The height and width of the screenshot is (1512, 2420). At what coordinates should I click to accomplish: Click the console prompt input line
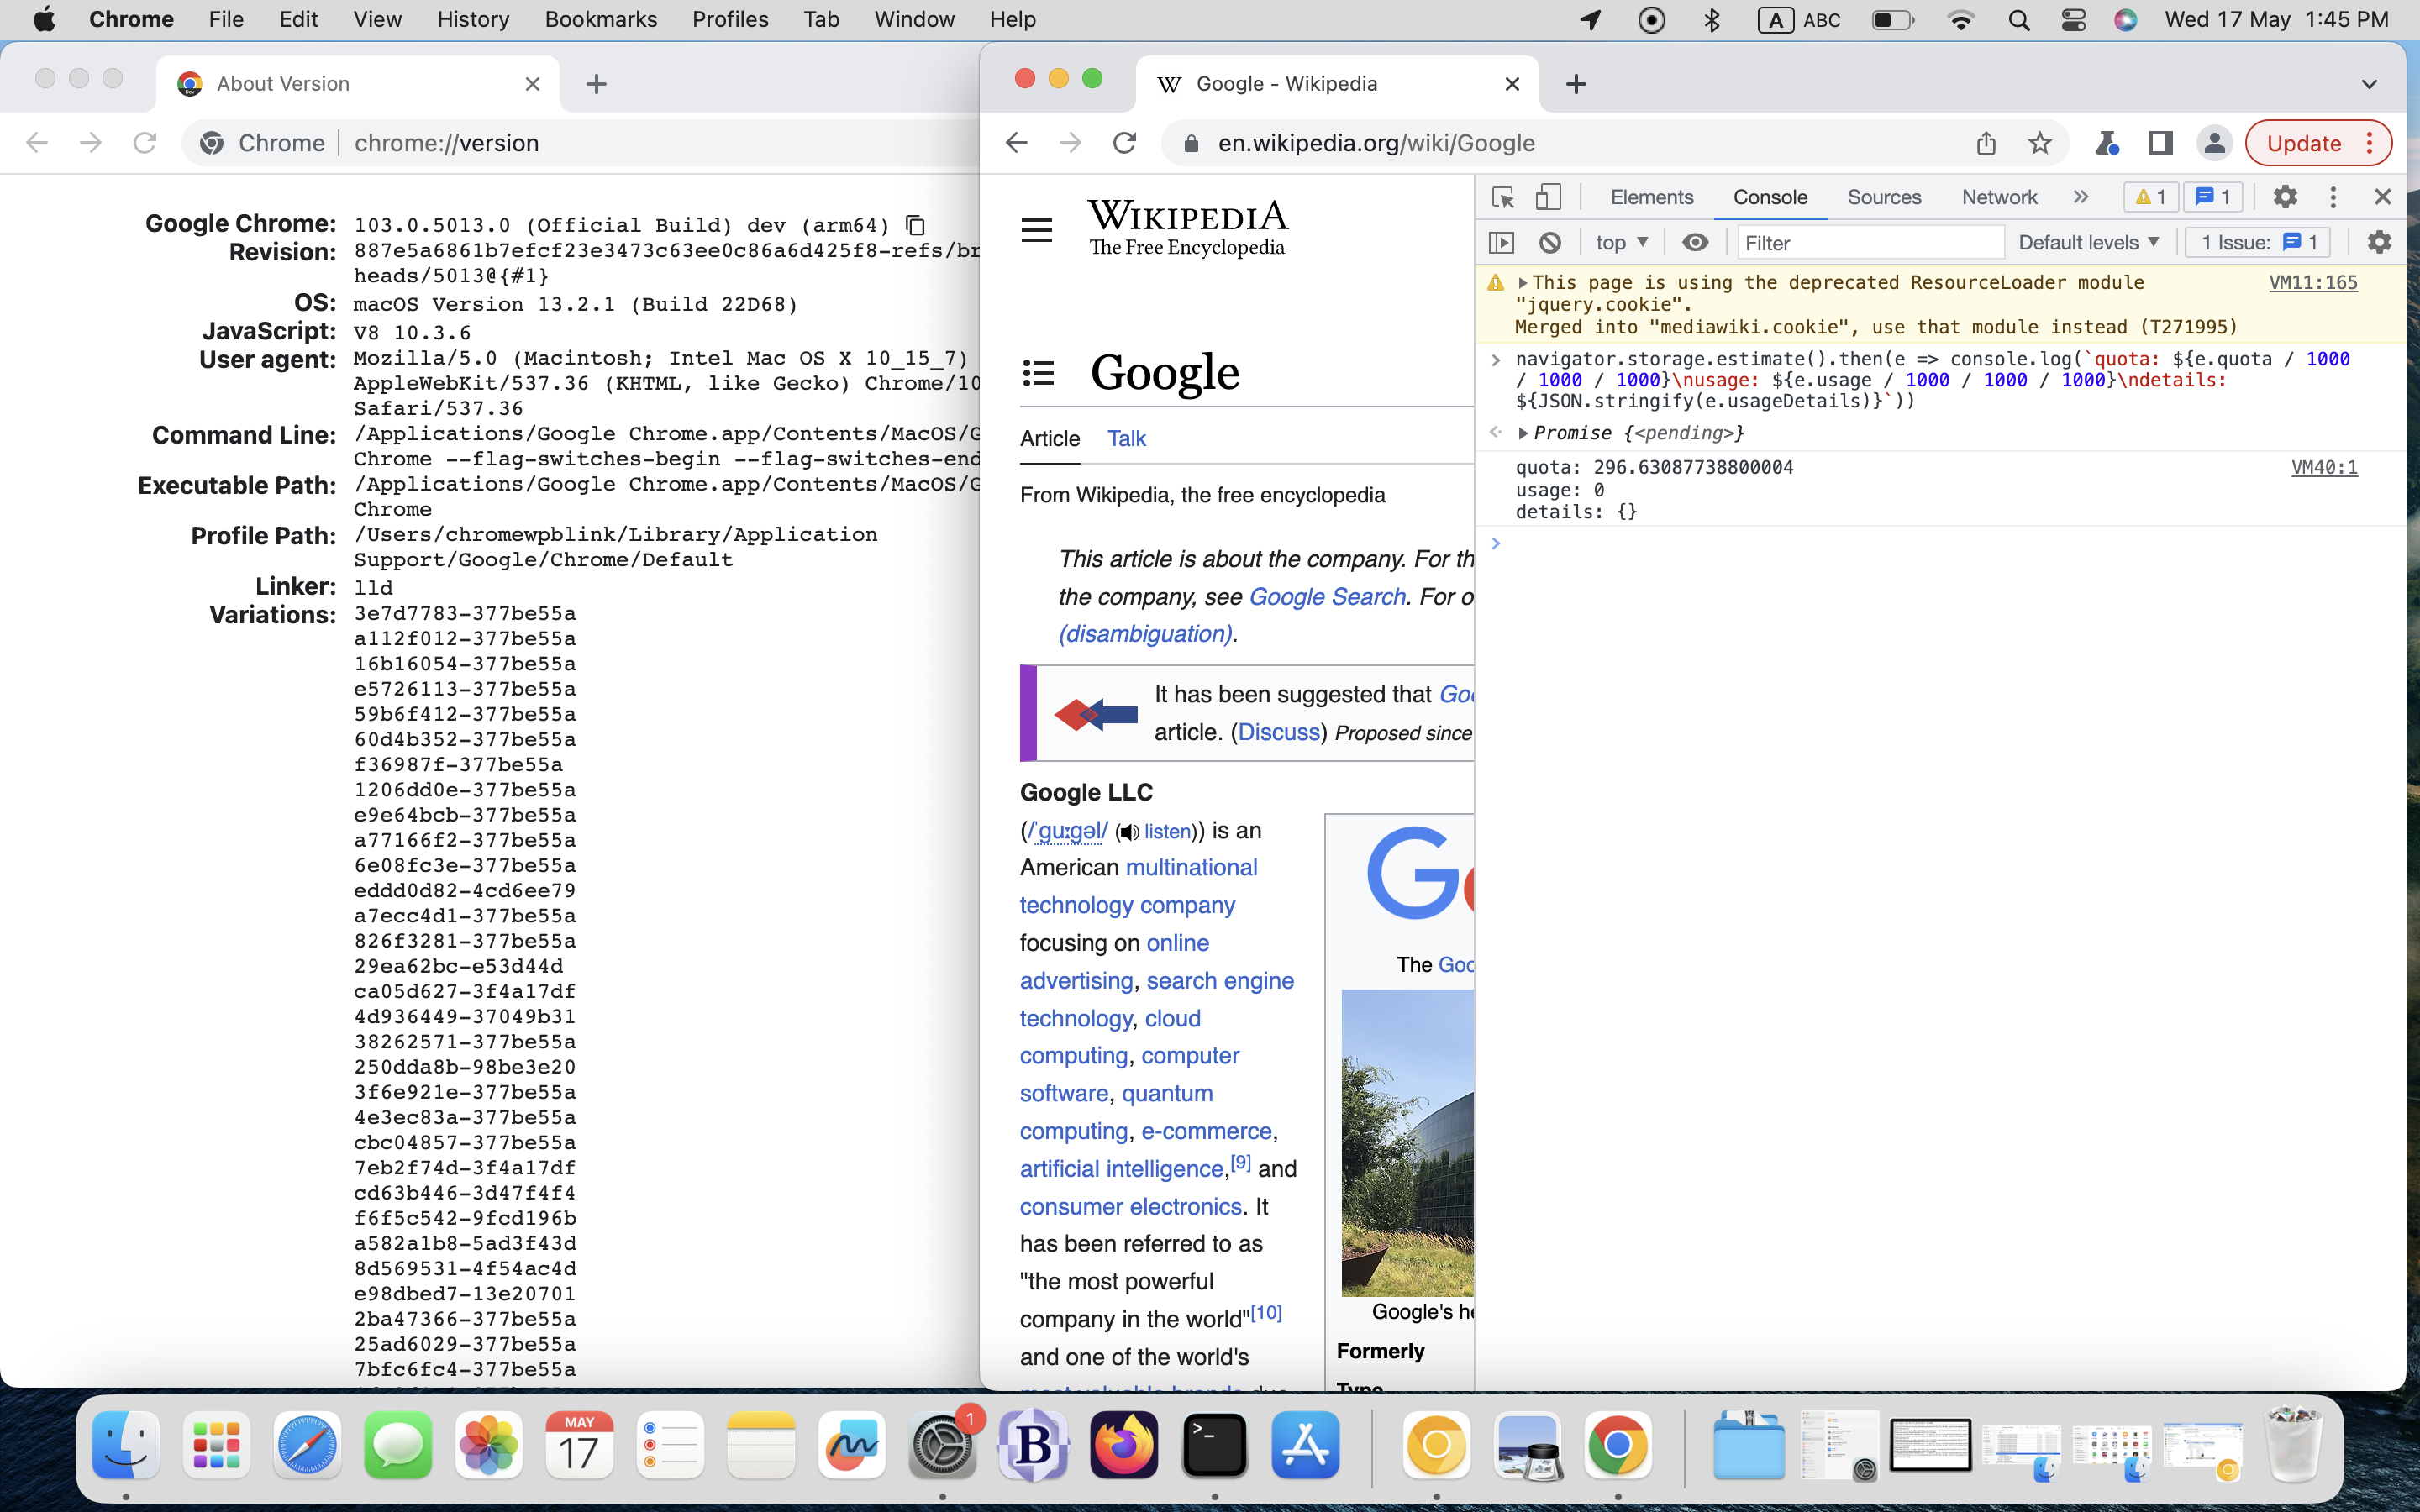click(x=1940, y=543)
